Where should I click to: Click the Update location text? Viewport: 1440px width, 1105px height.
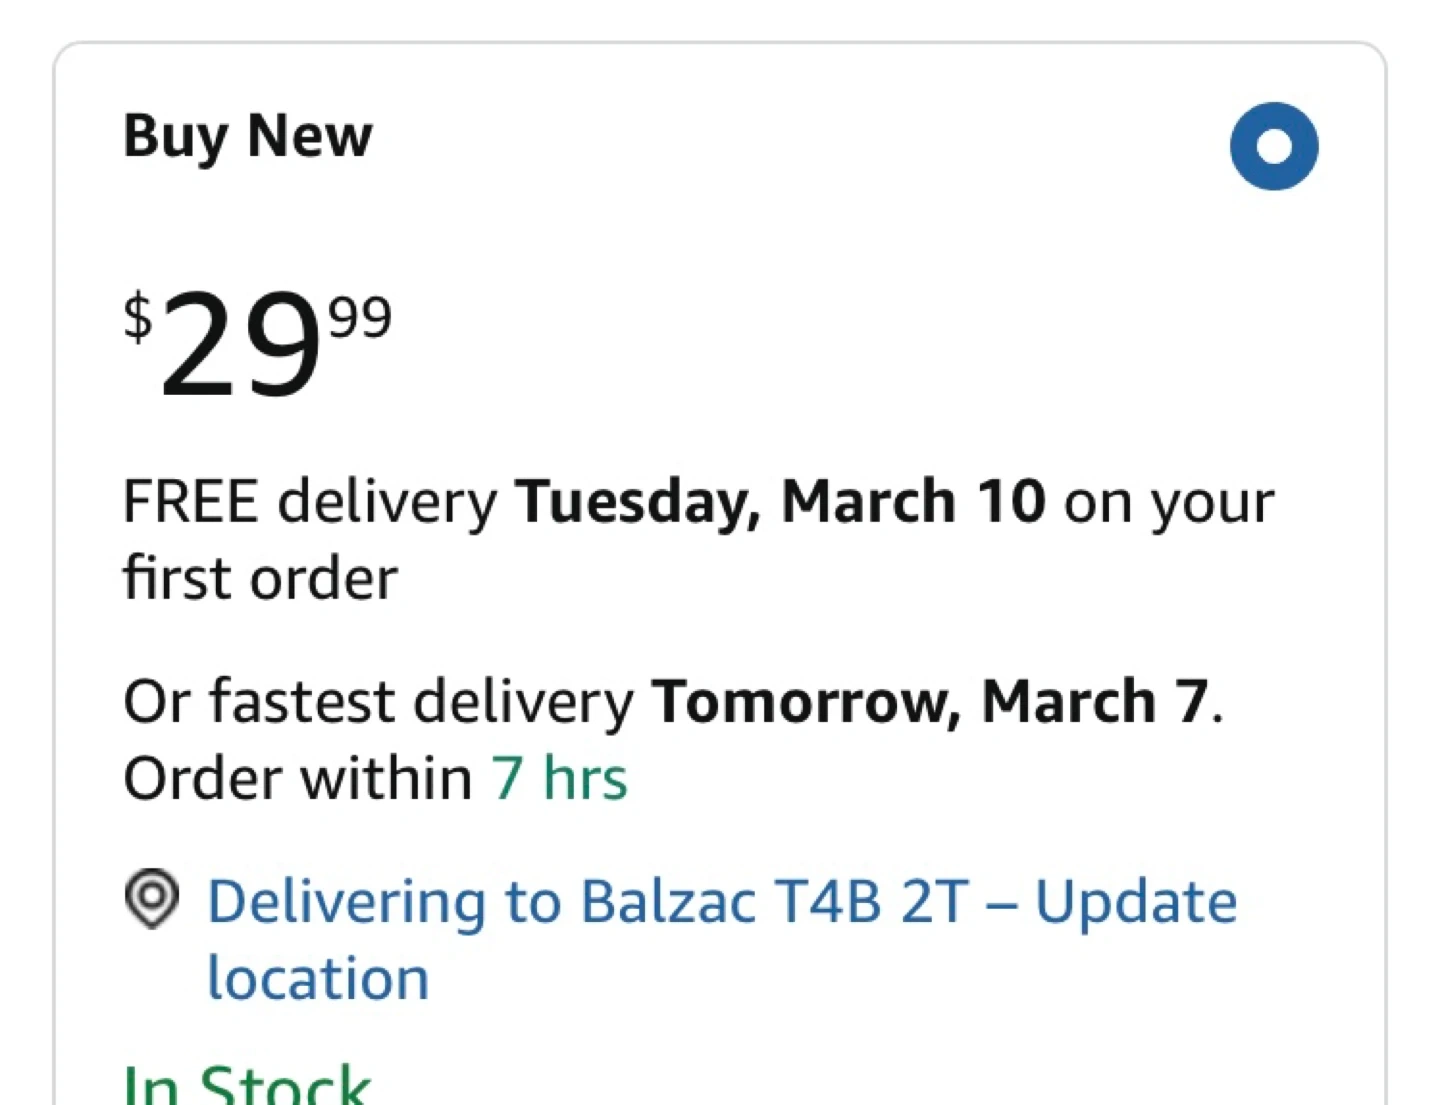(1135, 902)
